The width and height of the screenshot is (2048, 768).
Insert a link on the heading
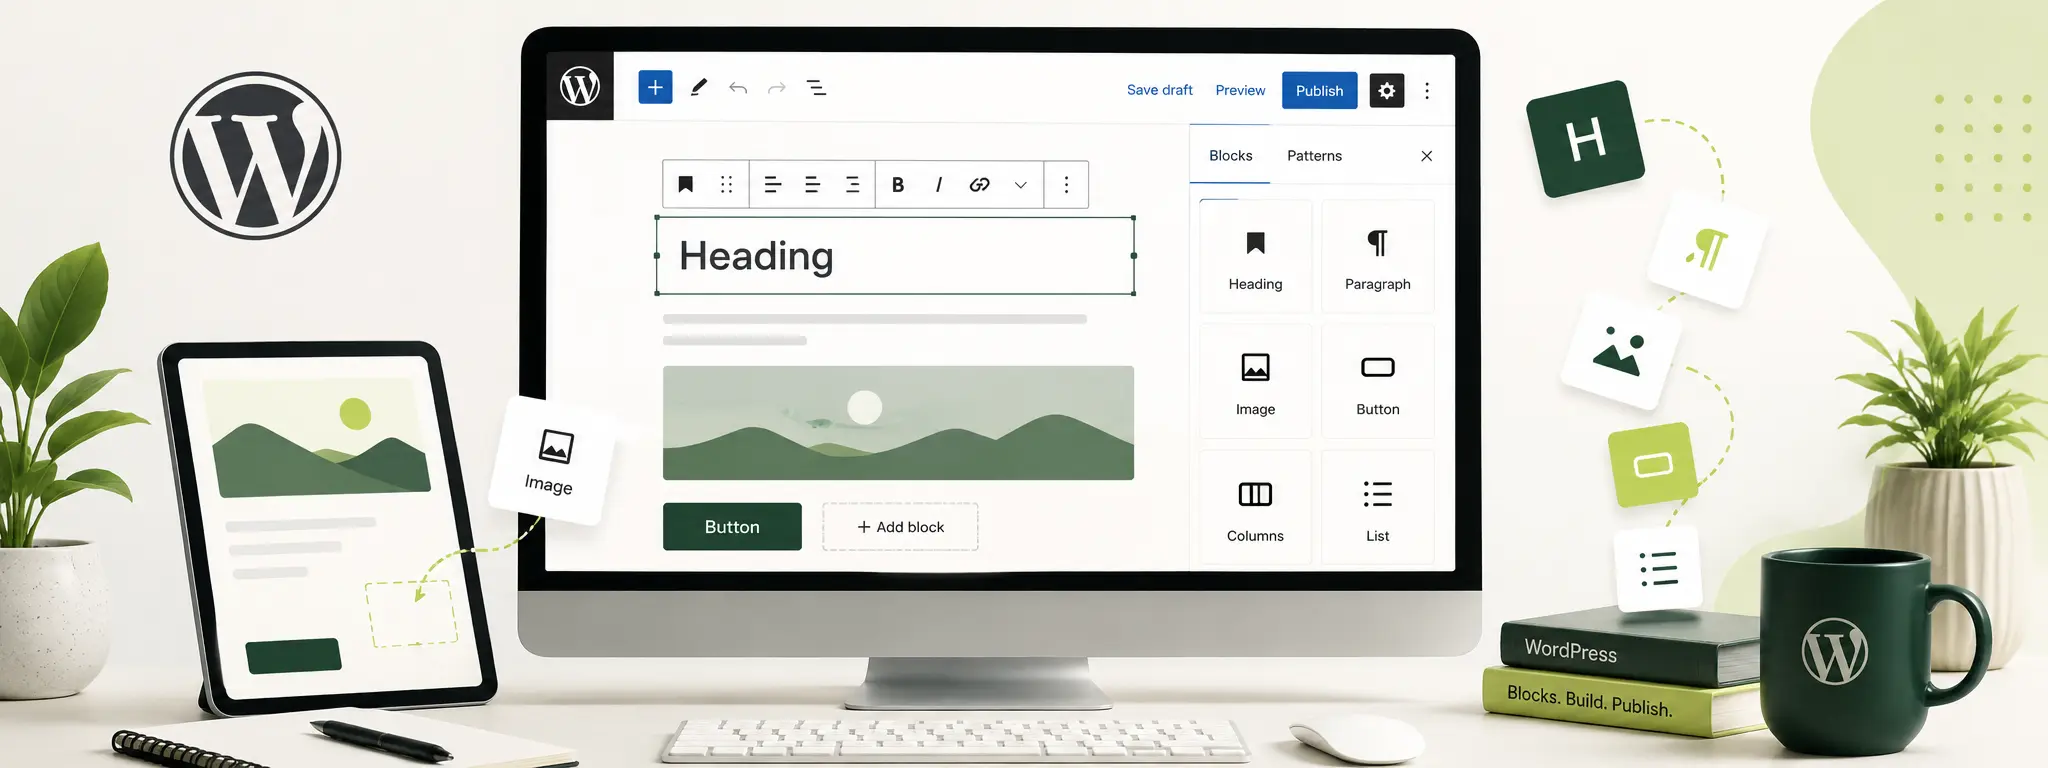point(980,184)
